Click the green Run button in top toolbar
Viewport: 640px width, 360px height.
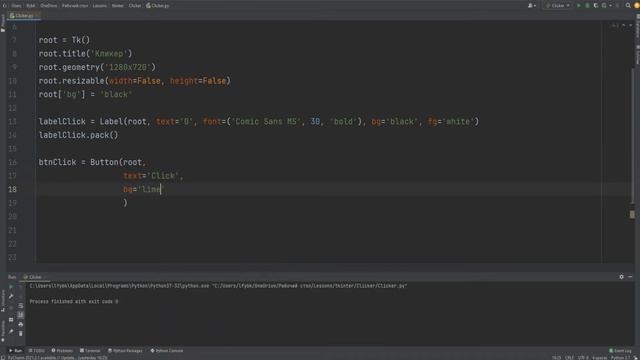[578, 5]
